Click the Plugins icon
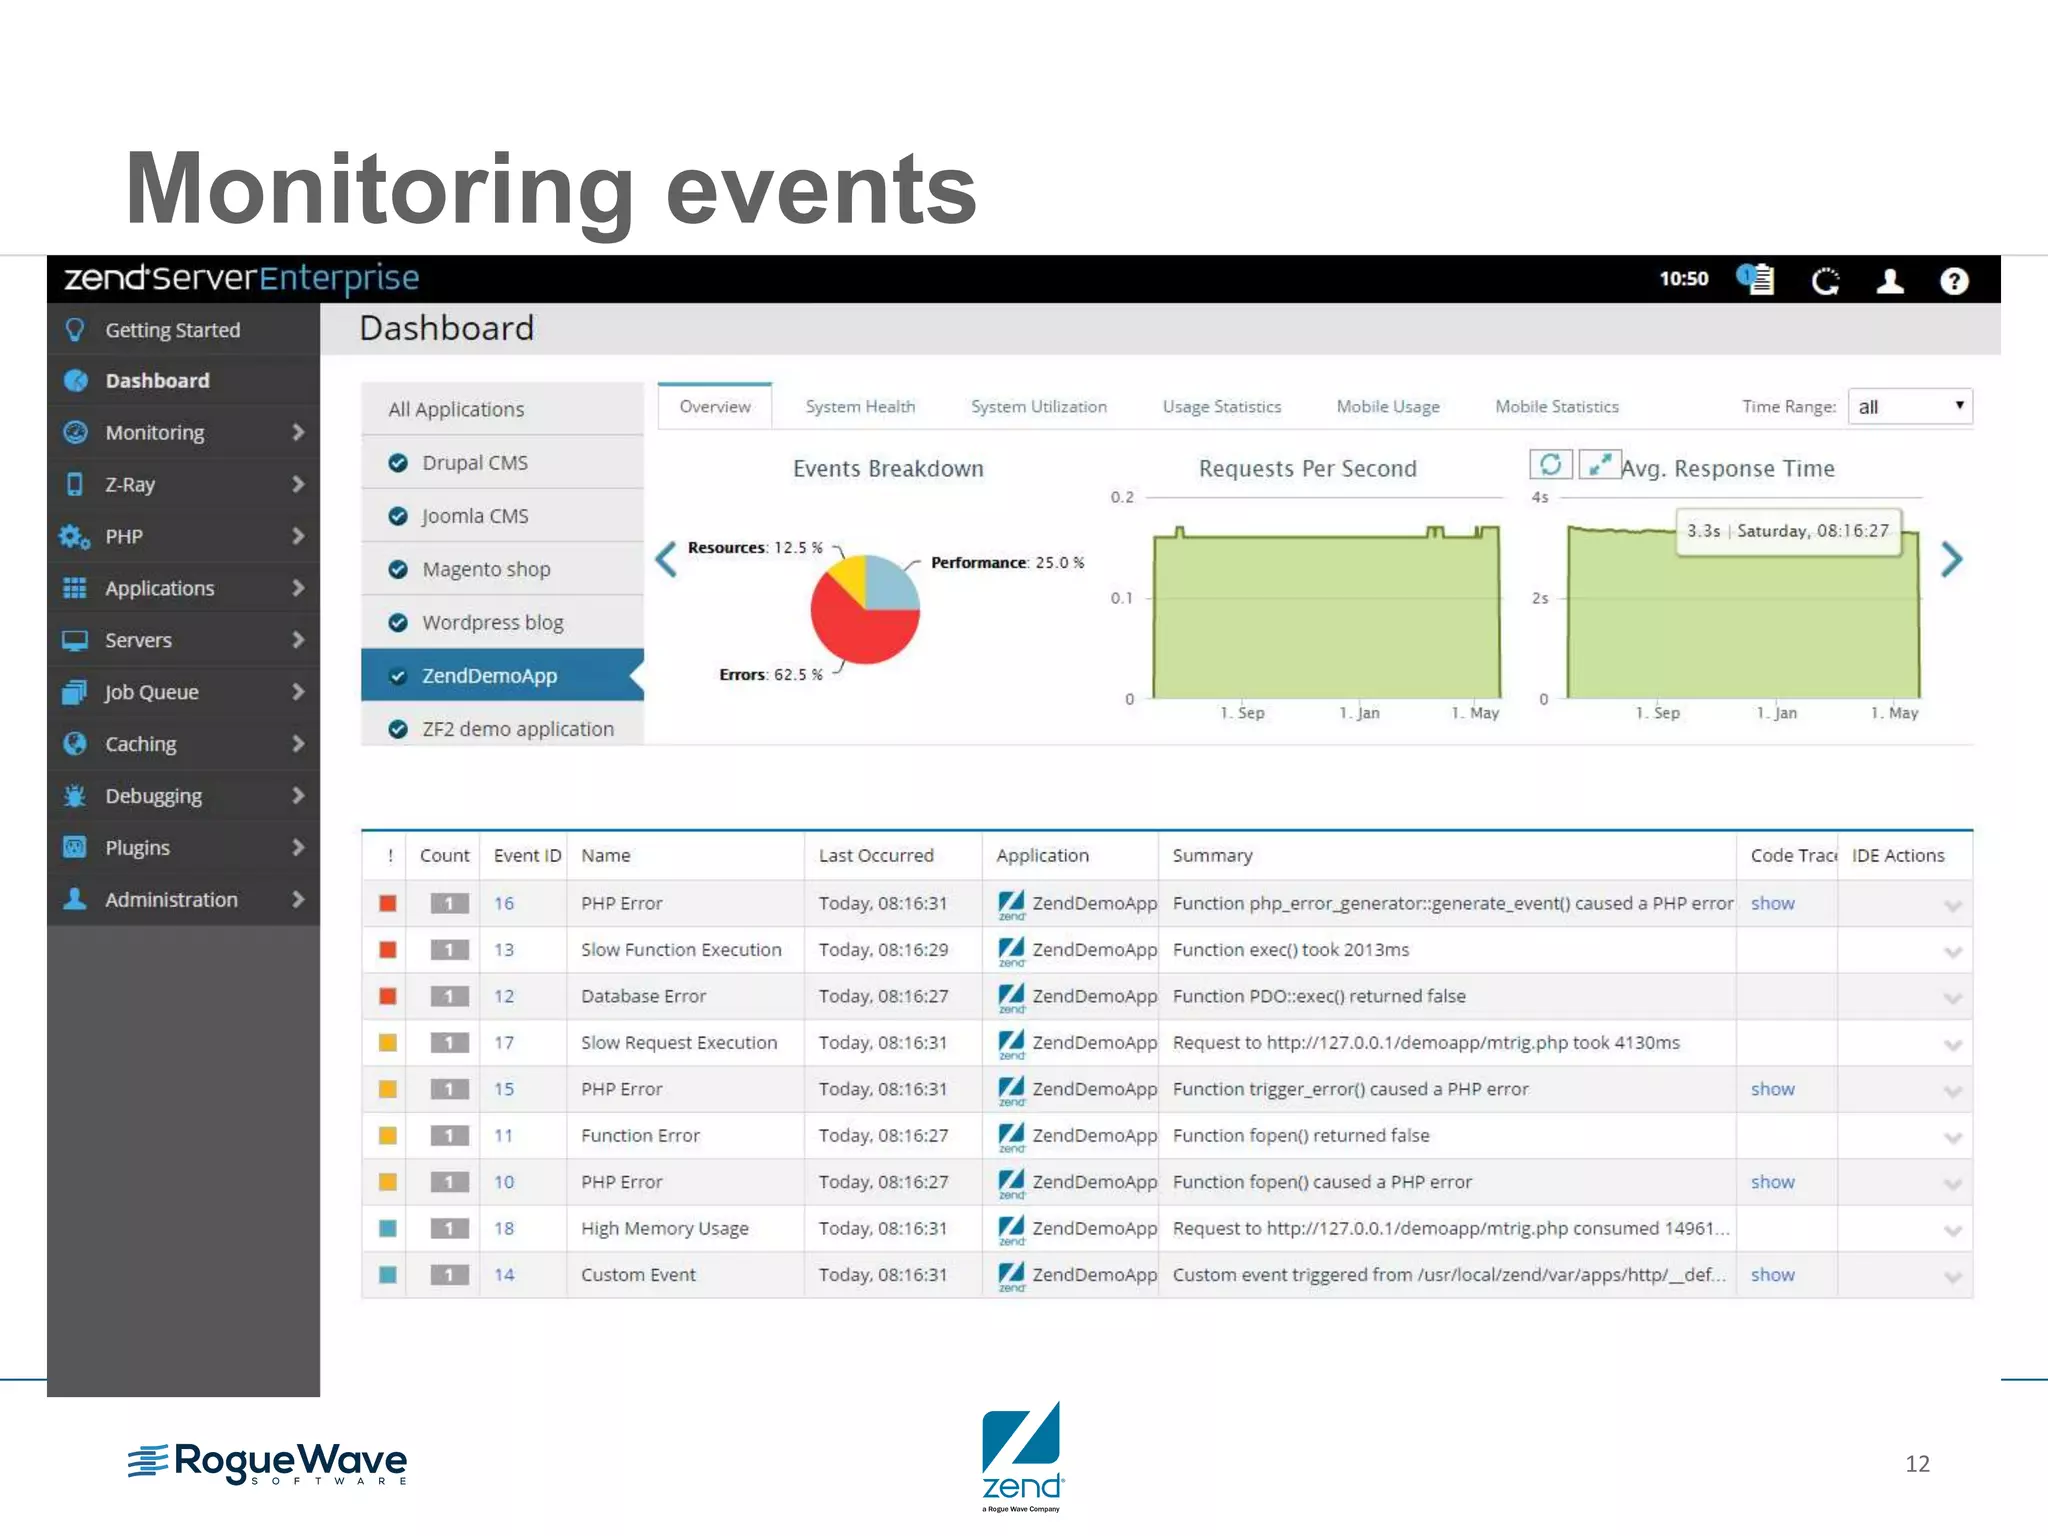The width and height of the screenshot is (2048, 1536). tap(75, 847)
